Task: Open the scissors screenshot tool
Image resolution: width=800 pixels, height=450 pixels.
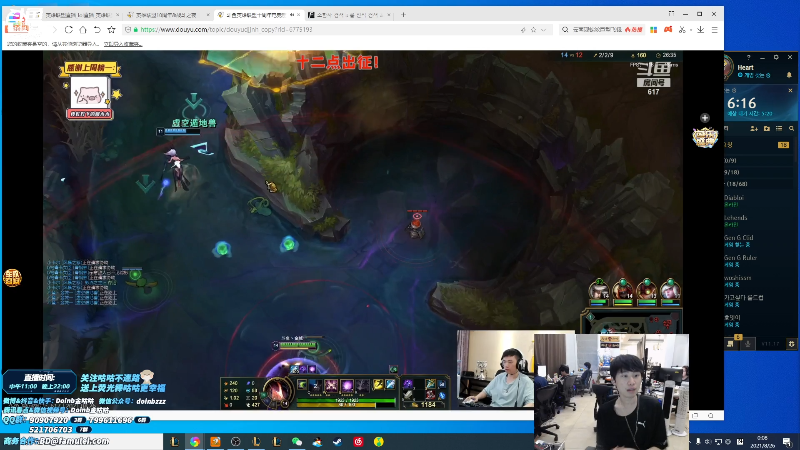Action: click(682, 30)
